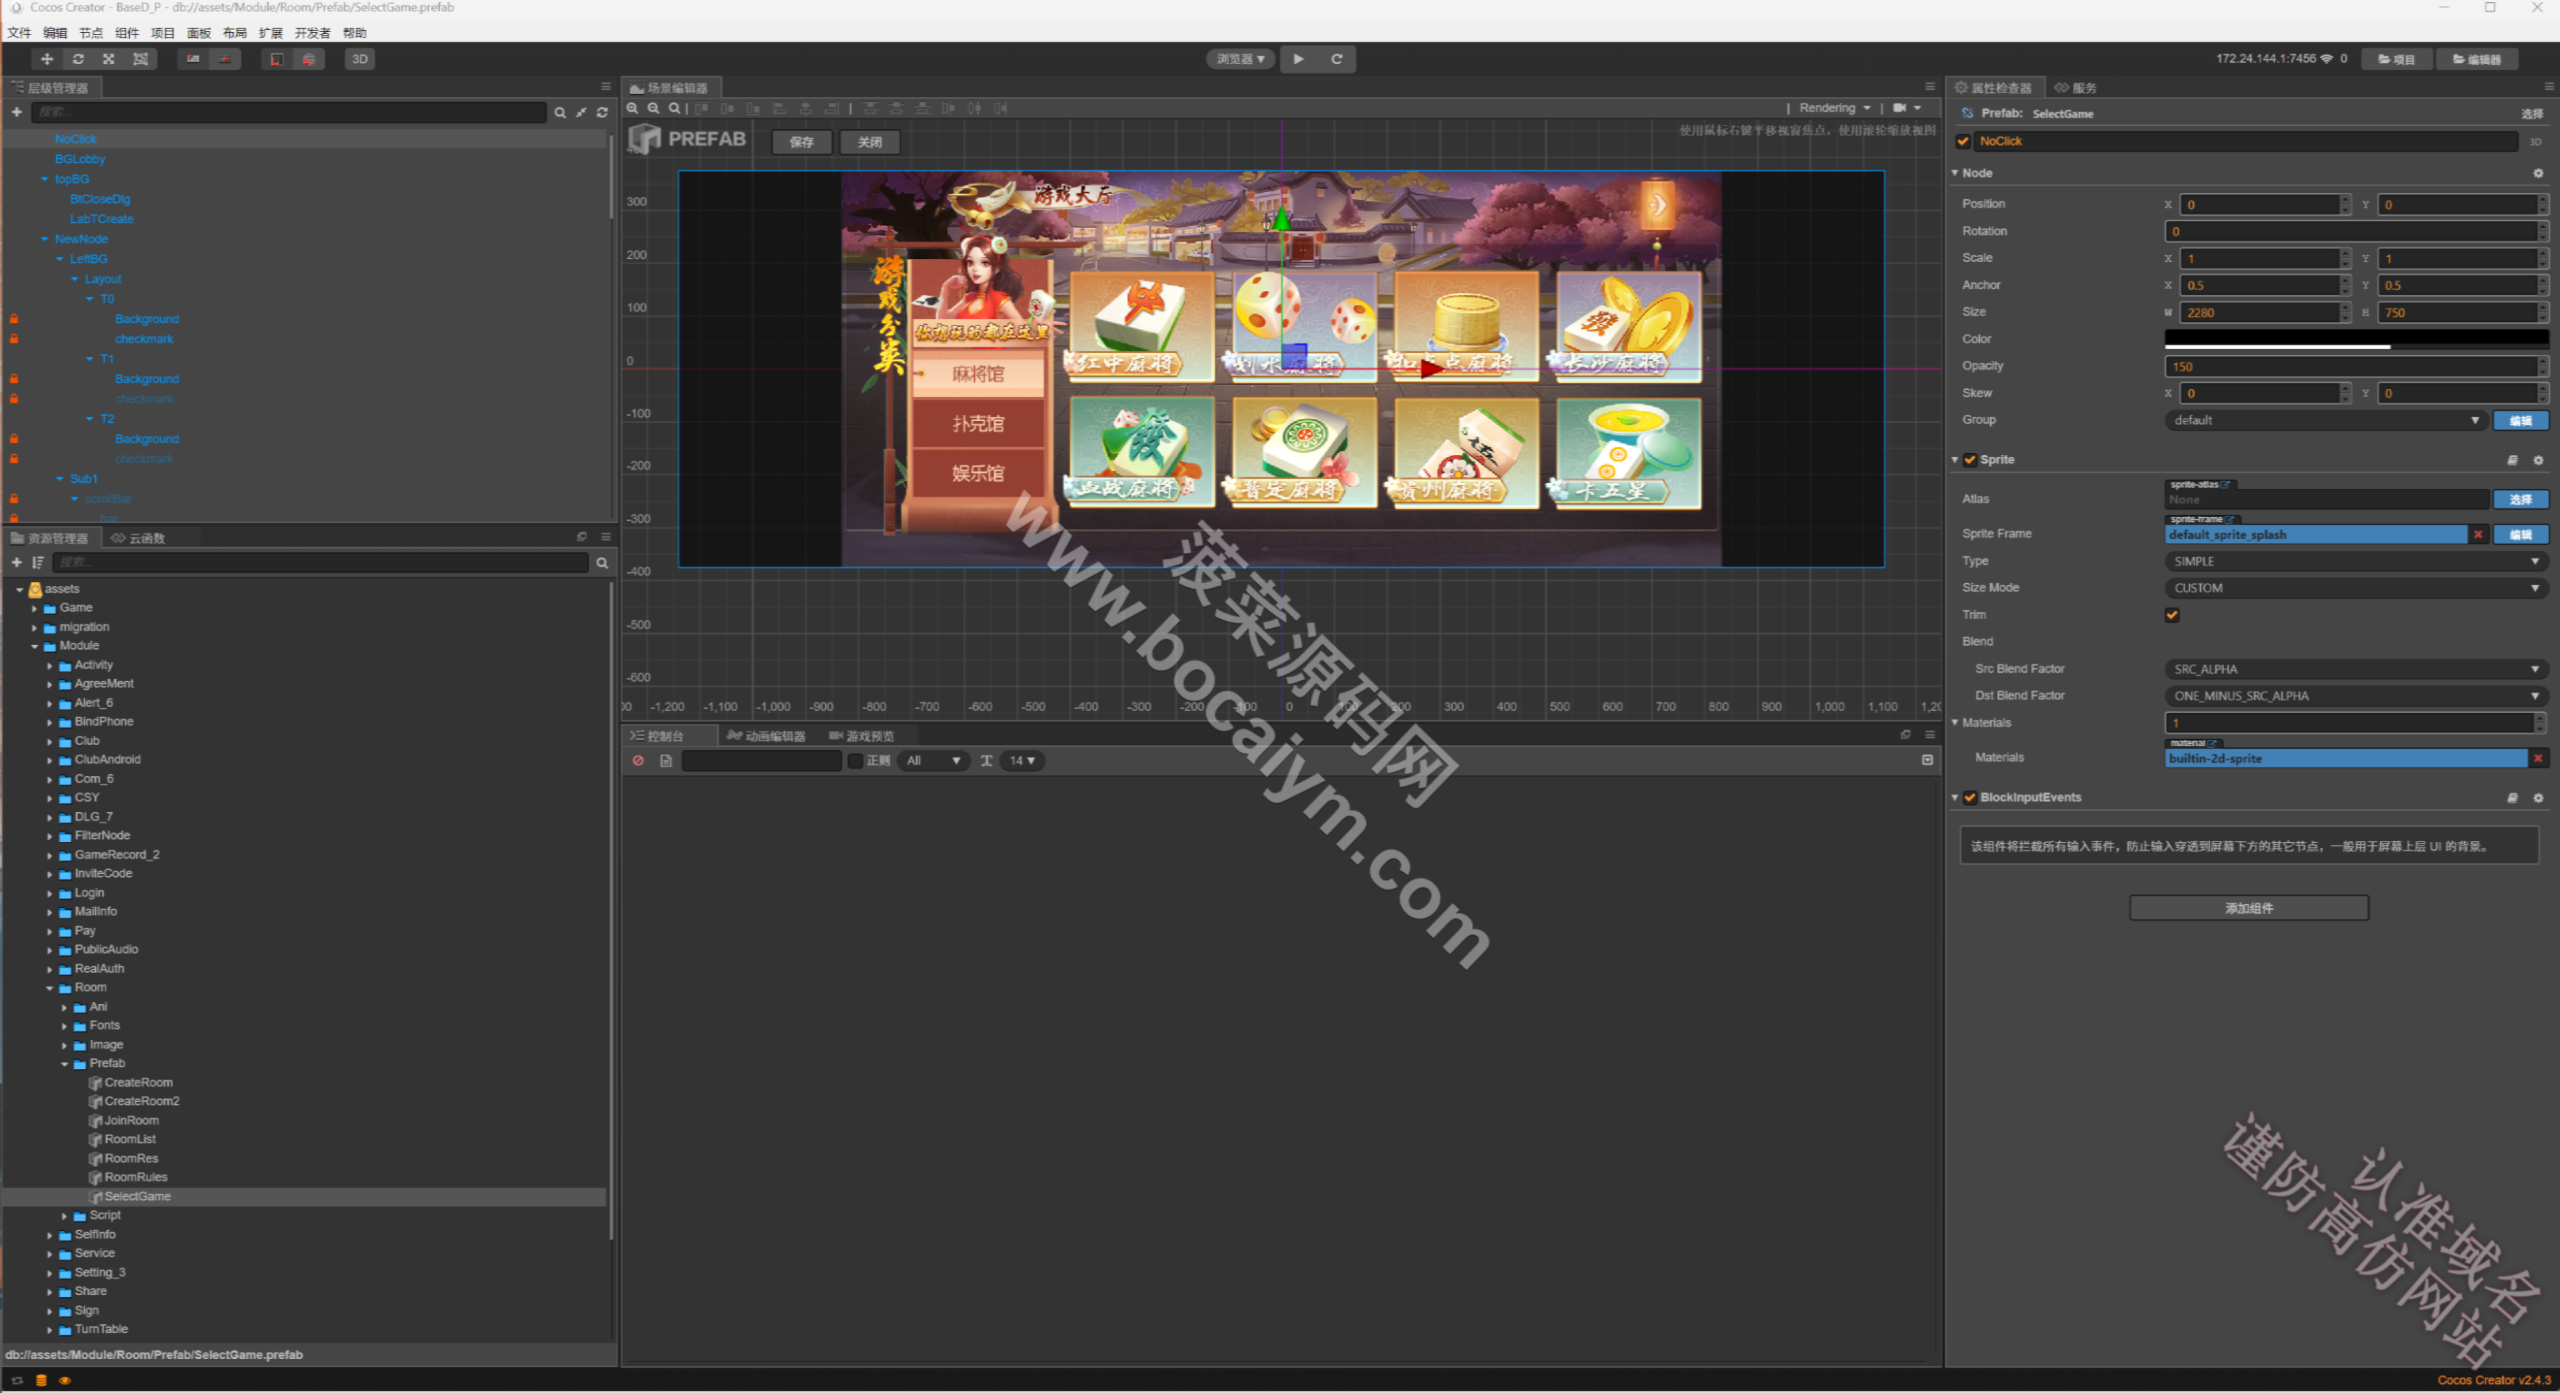Click the 添加组件 add component button
2560x1393 pixels.
coord(2249,908)
